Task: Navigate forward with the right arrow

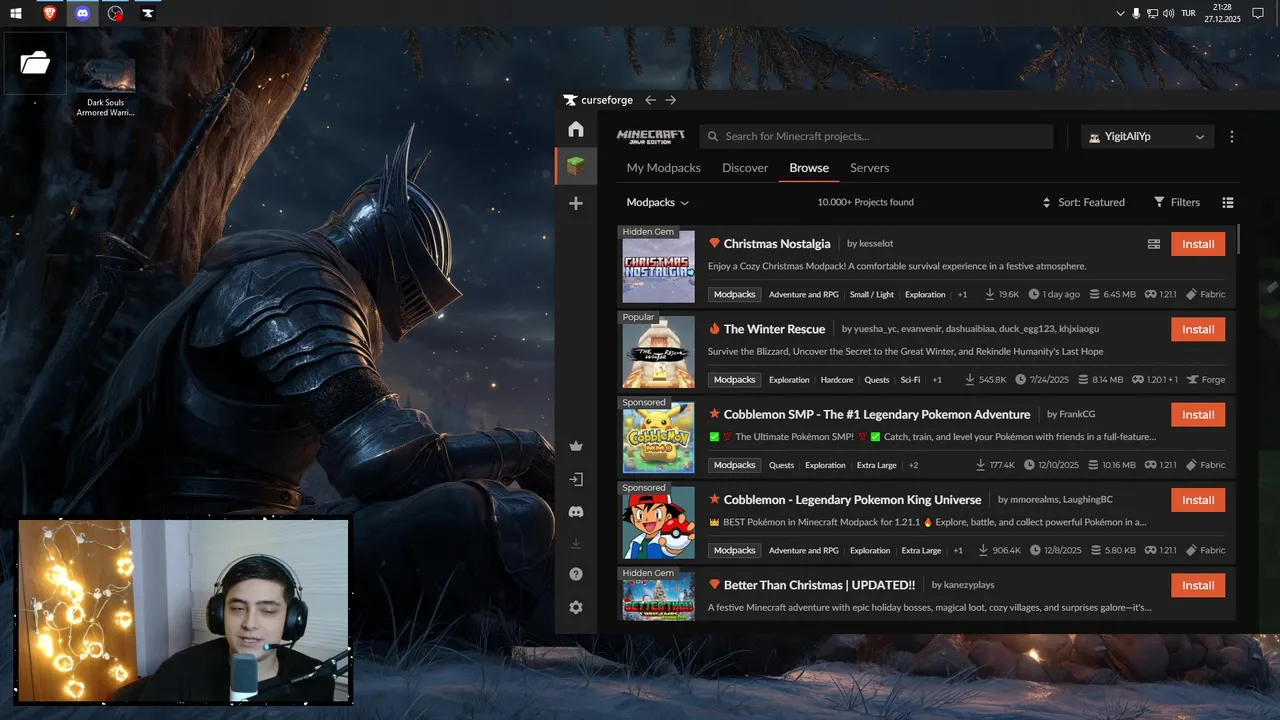Action: (x=671, y=100)
